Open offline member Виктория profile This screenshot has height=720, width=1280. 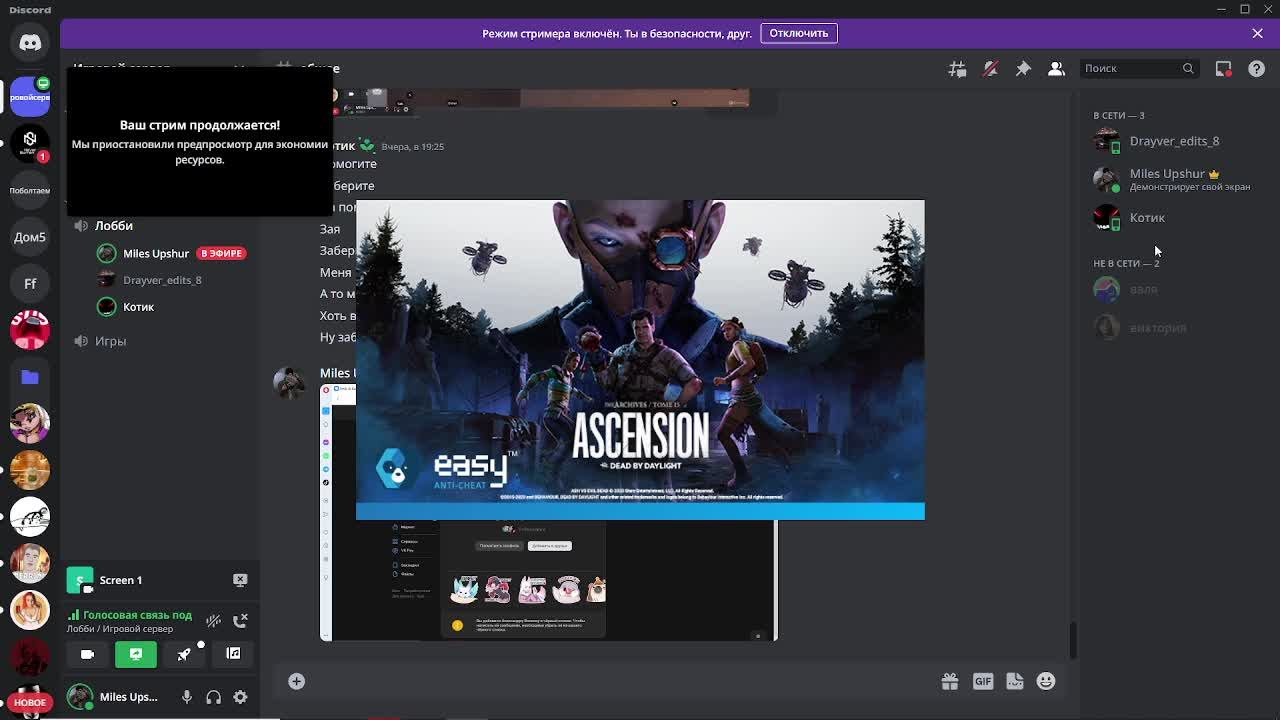coord(1173,327)
